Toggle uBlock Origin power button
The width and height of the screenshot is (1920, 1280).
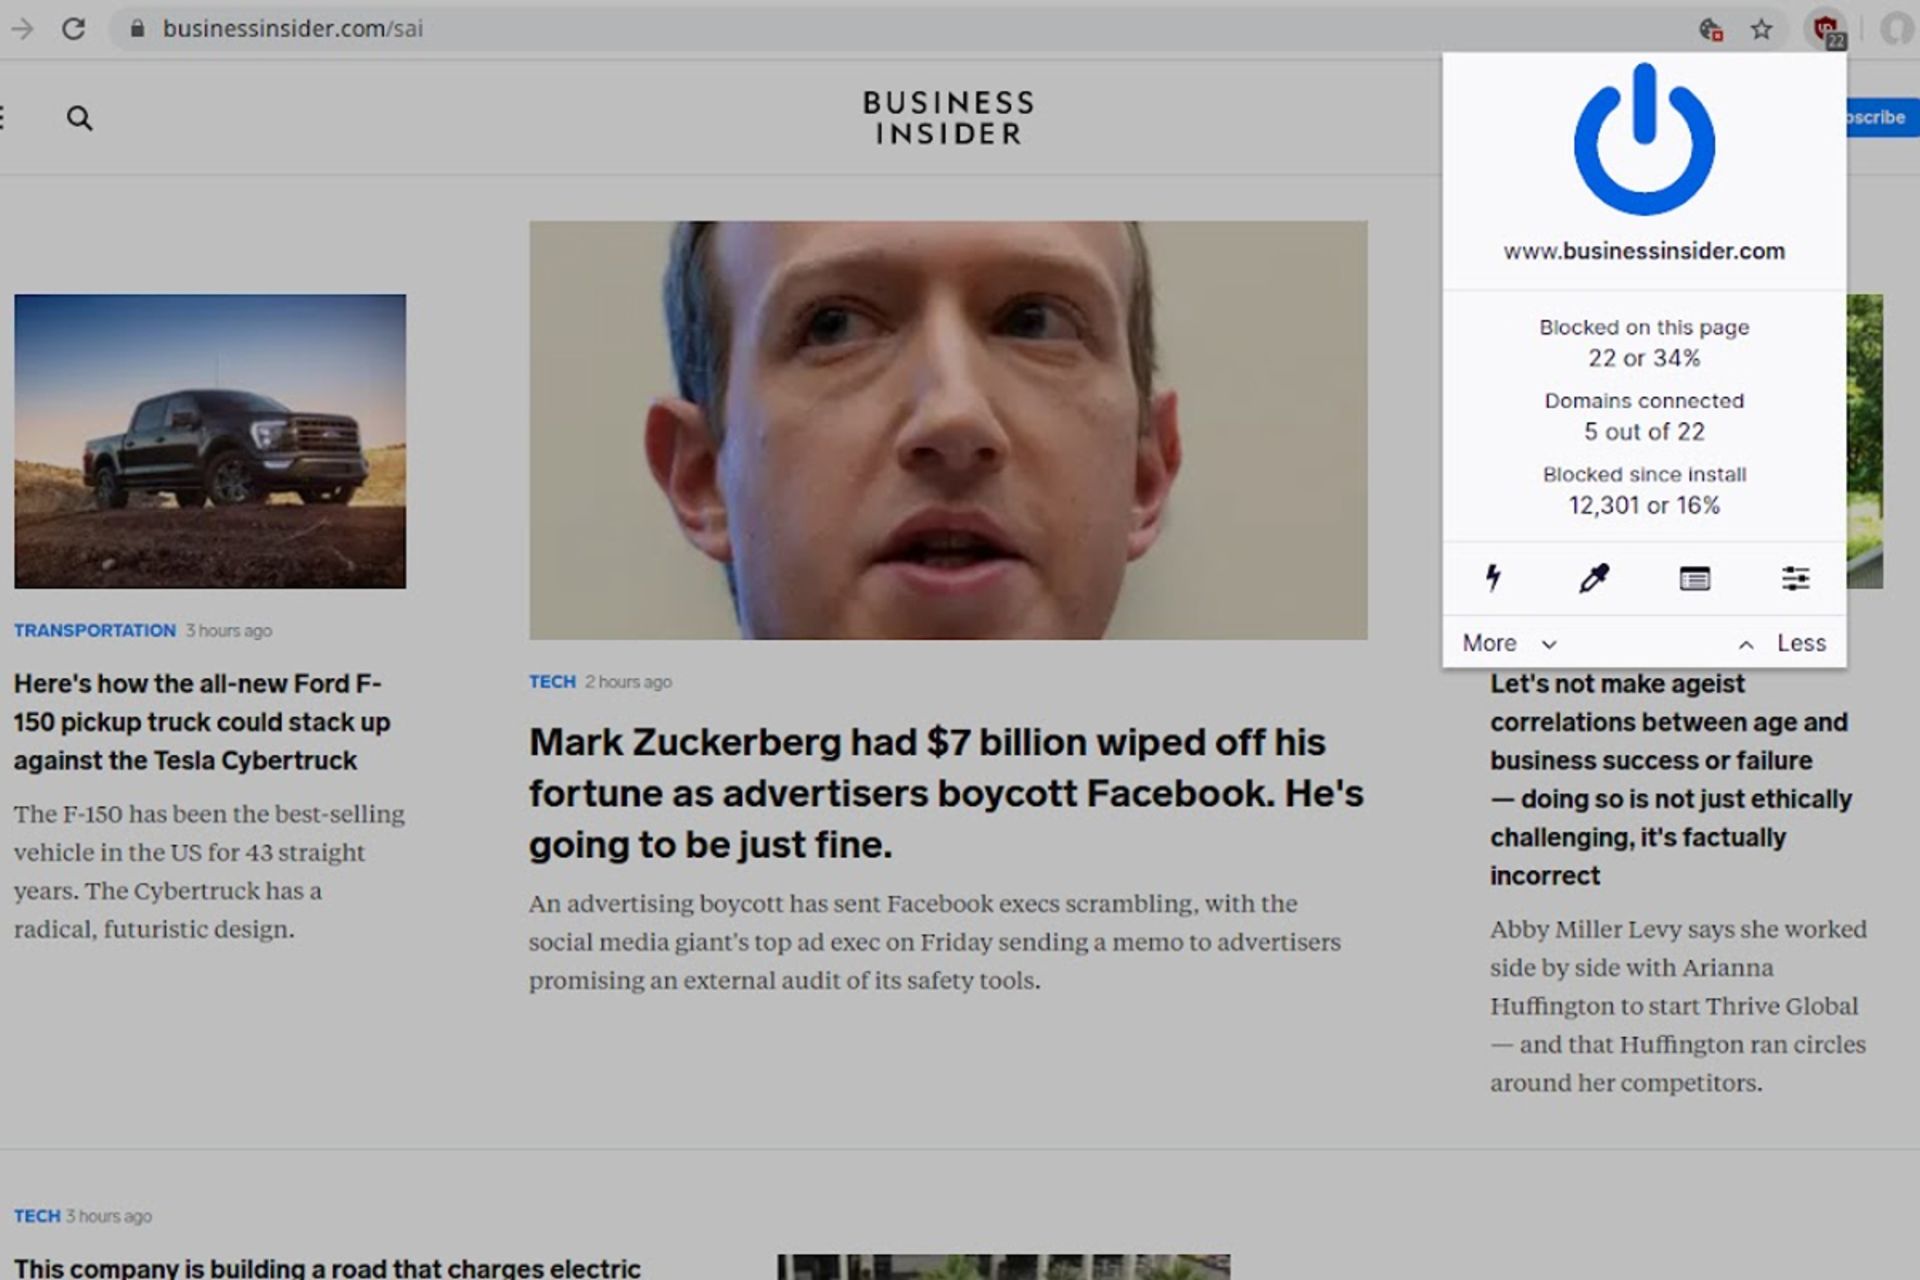1644,139
